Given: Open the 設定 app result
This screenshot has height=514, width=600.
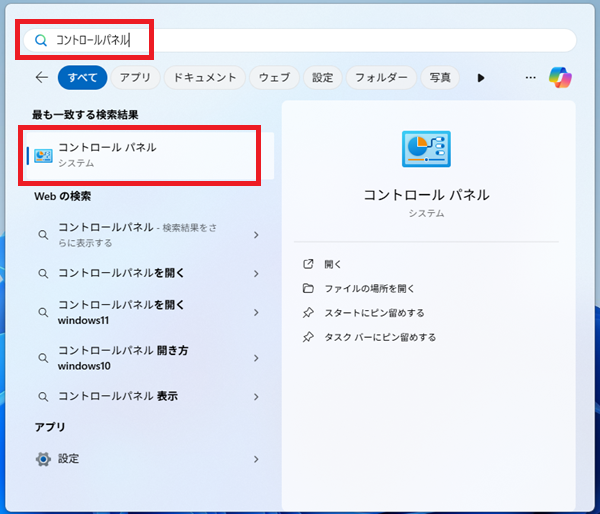Looking at the screenshot, I should [x=149, y=459].
